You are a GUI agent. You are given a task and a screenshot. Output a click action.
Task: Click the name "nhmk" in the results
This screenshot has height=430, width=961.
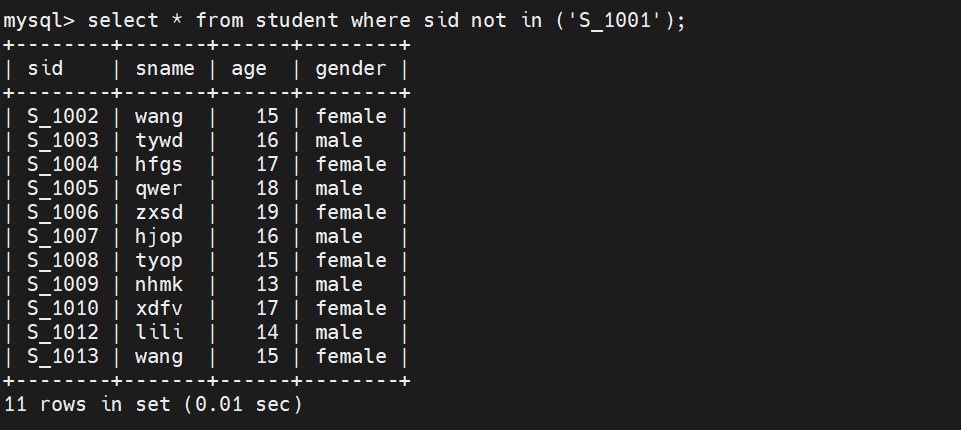tap(159, 285)
